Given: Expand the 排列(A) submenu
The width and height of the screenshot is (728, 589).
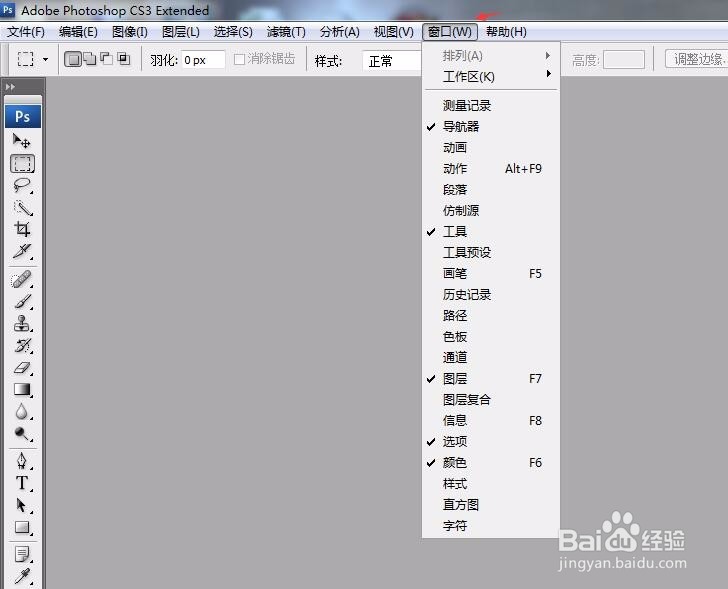Looking at the screenshot, I should [491, 56].
